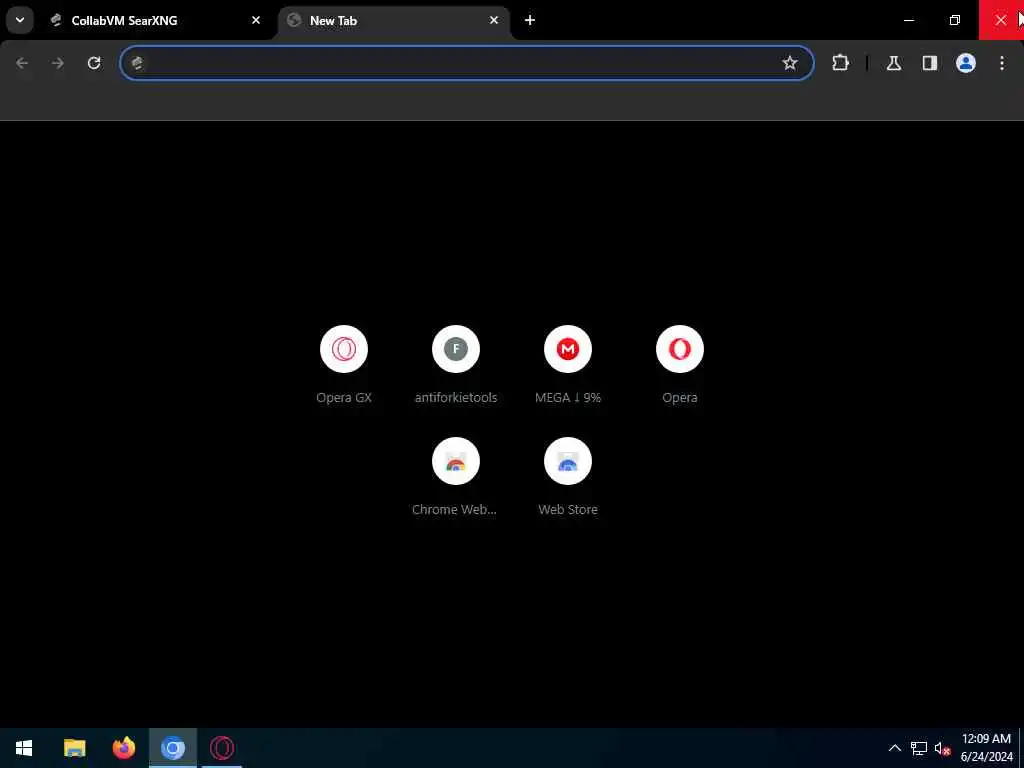Select the Chromium taskbar icon

click(x=172, y=748)
